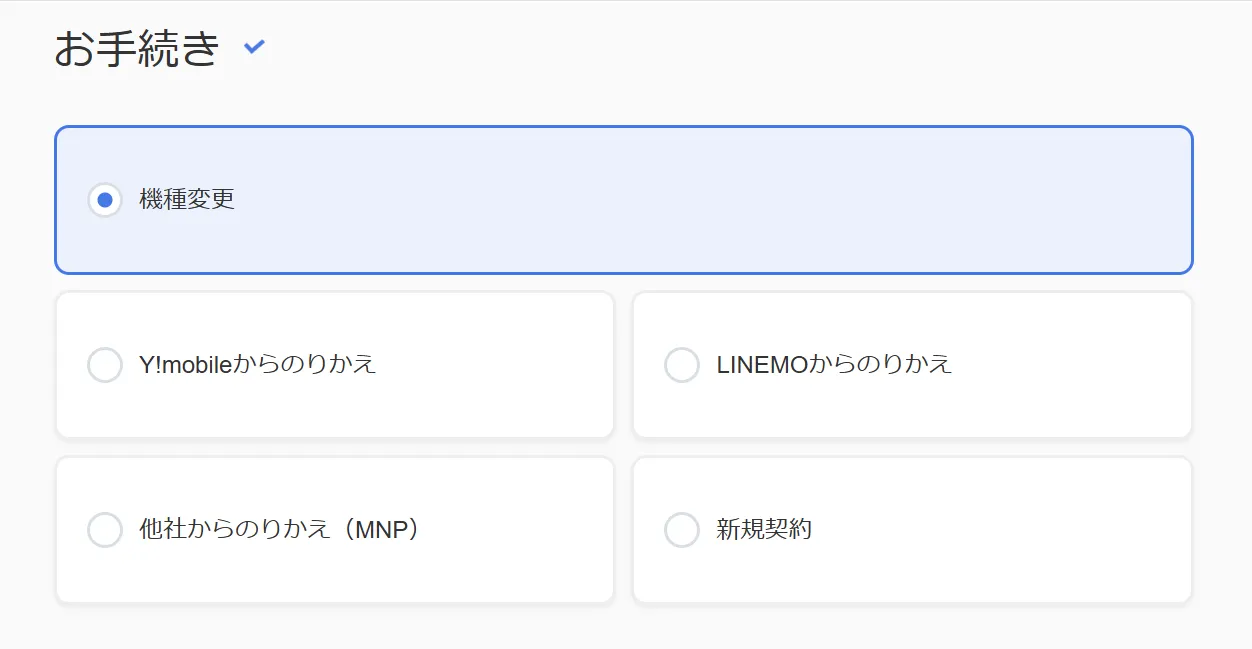Choose the MNP carrier transfer card
The width and height of the screenshot is (1252, 649).
(x=335, y=530)
